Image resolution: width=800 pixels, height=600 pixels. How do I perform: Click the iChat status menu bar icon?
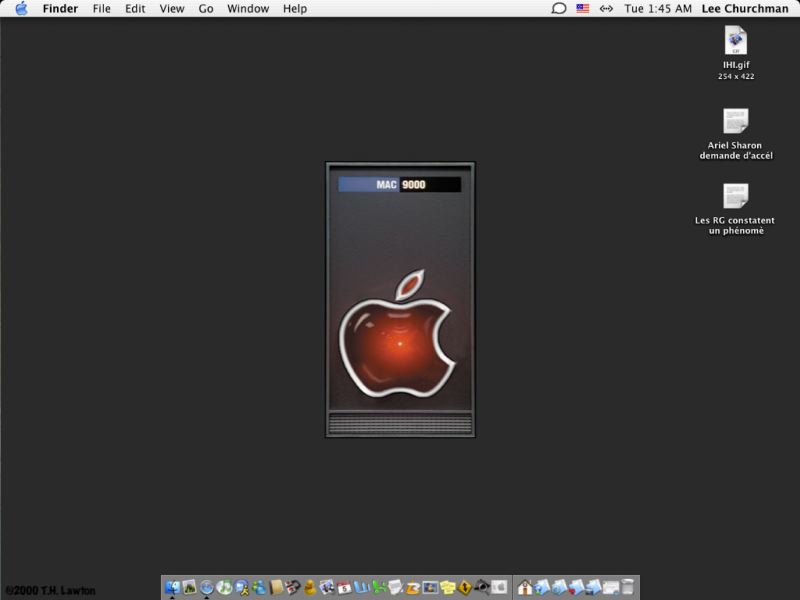pos(559,8)
